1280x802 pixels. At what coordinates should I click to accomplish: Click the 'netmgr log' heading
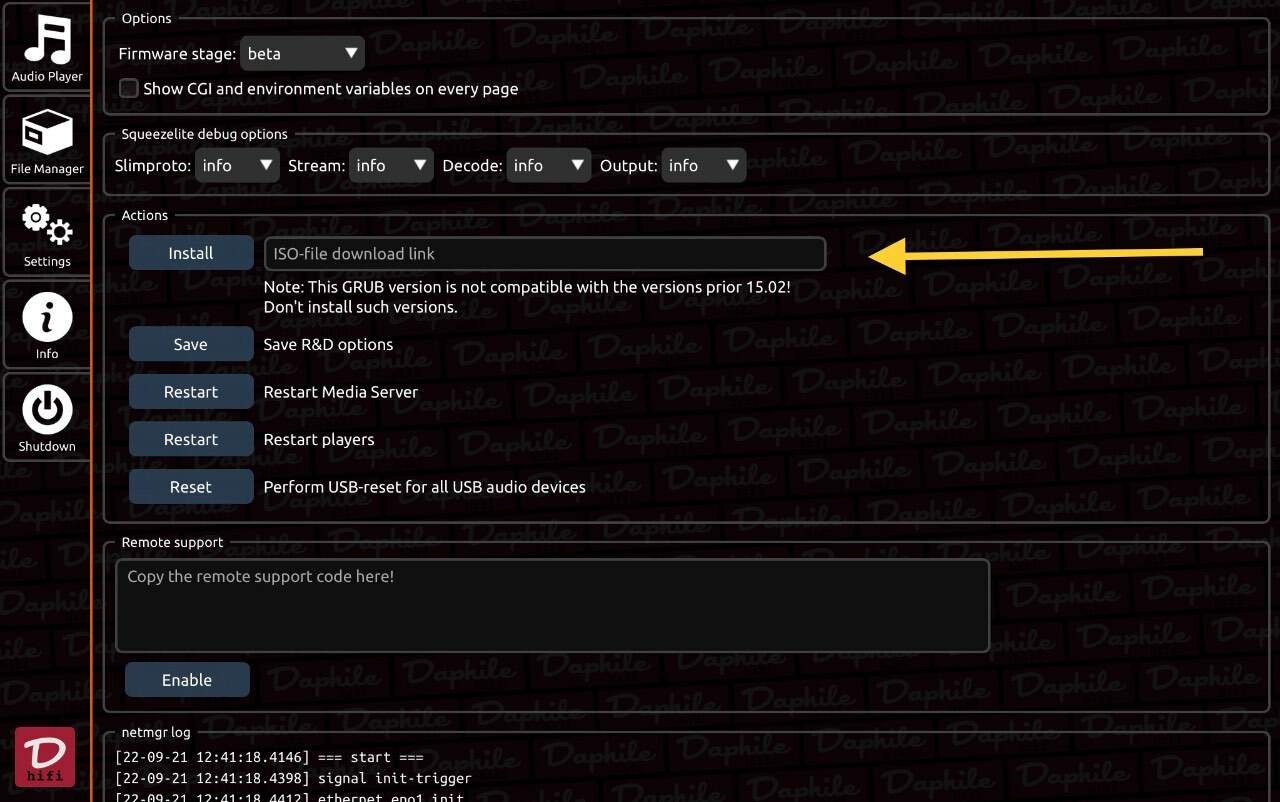156,732
